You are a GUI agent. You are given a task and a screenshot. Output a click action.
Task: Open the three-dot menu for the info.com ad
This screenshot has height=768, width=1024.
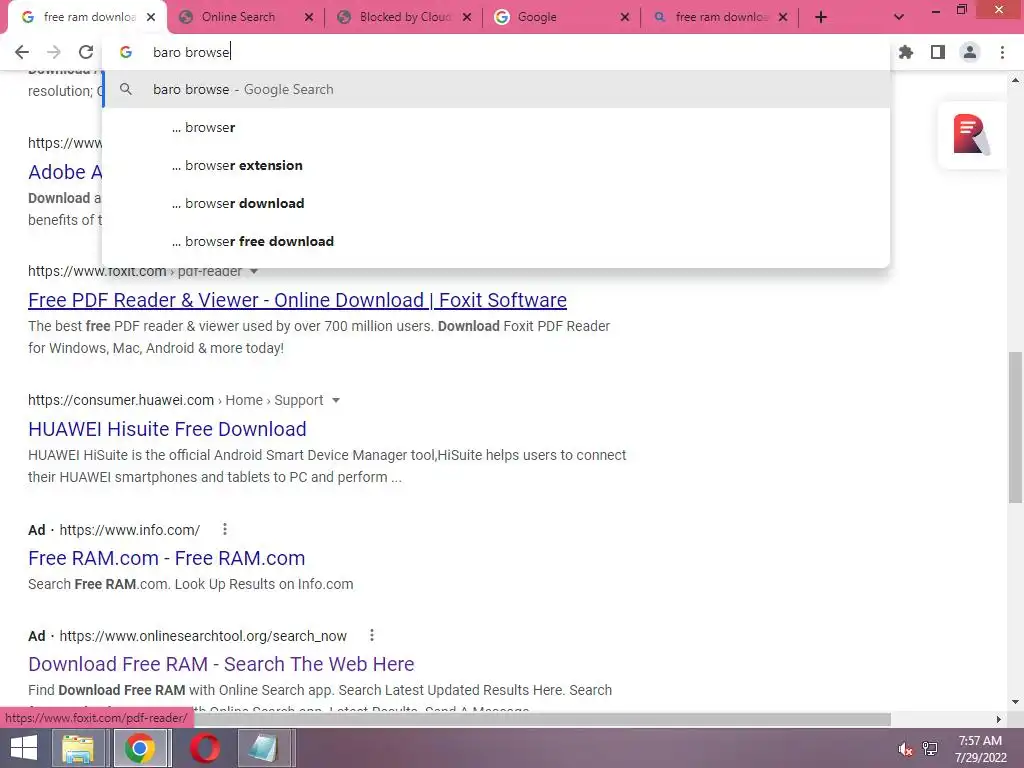[225, 530]
